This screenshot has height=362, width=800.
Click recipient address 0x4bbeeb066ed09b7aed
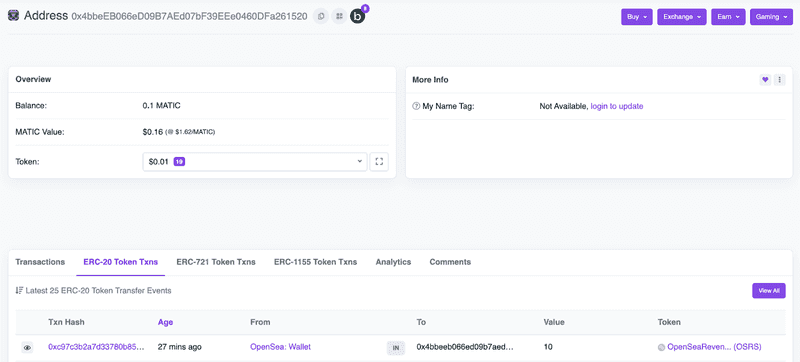tap(465, 347)
